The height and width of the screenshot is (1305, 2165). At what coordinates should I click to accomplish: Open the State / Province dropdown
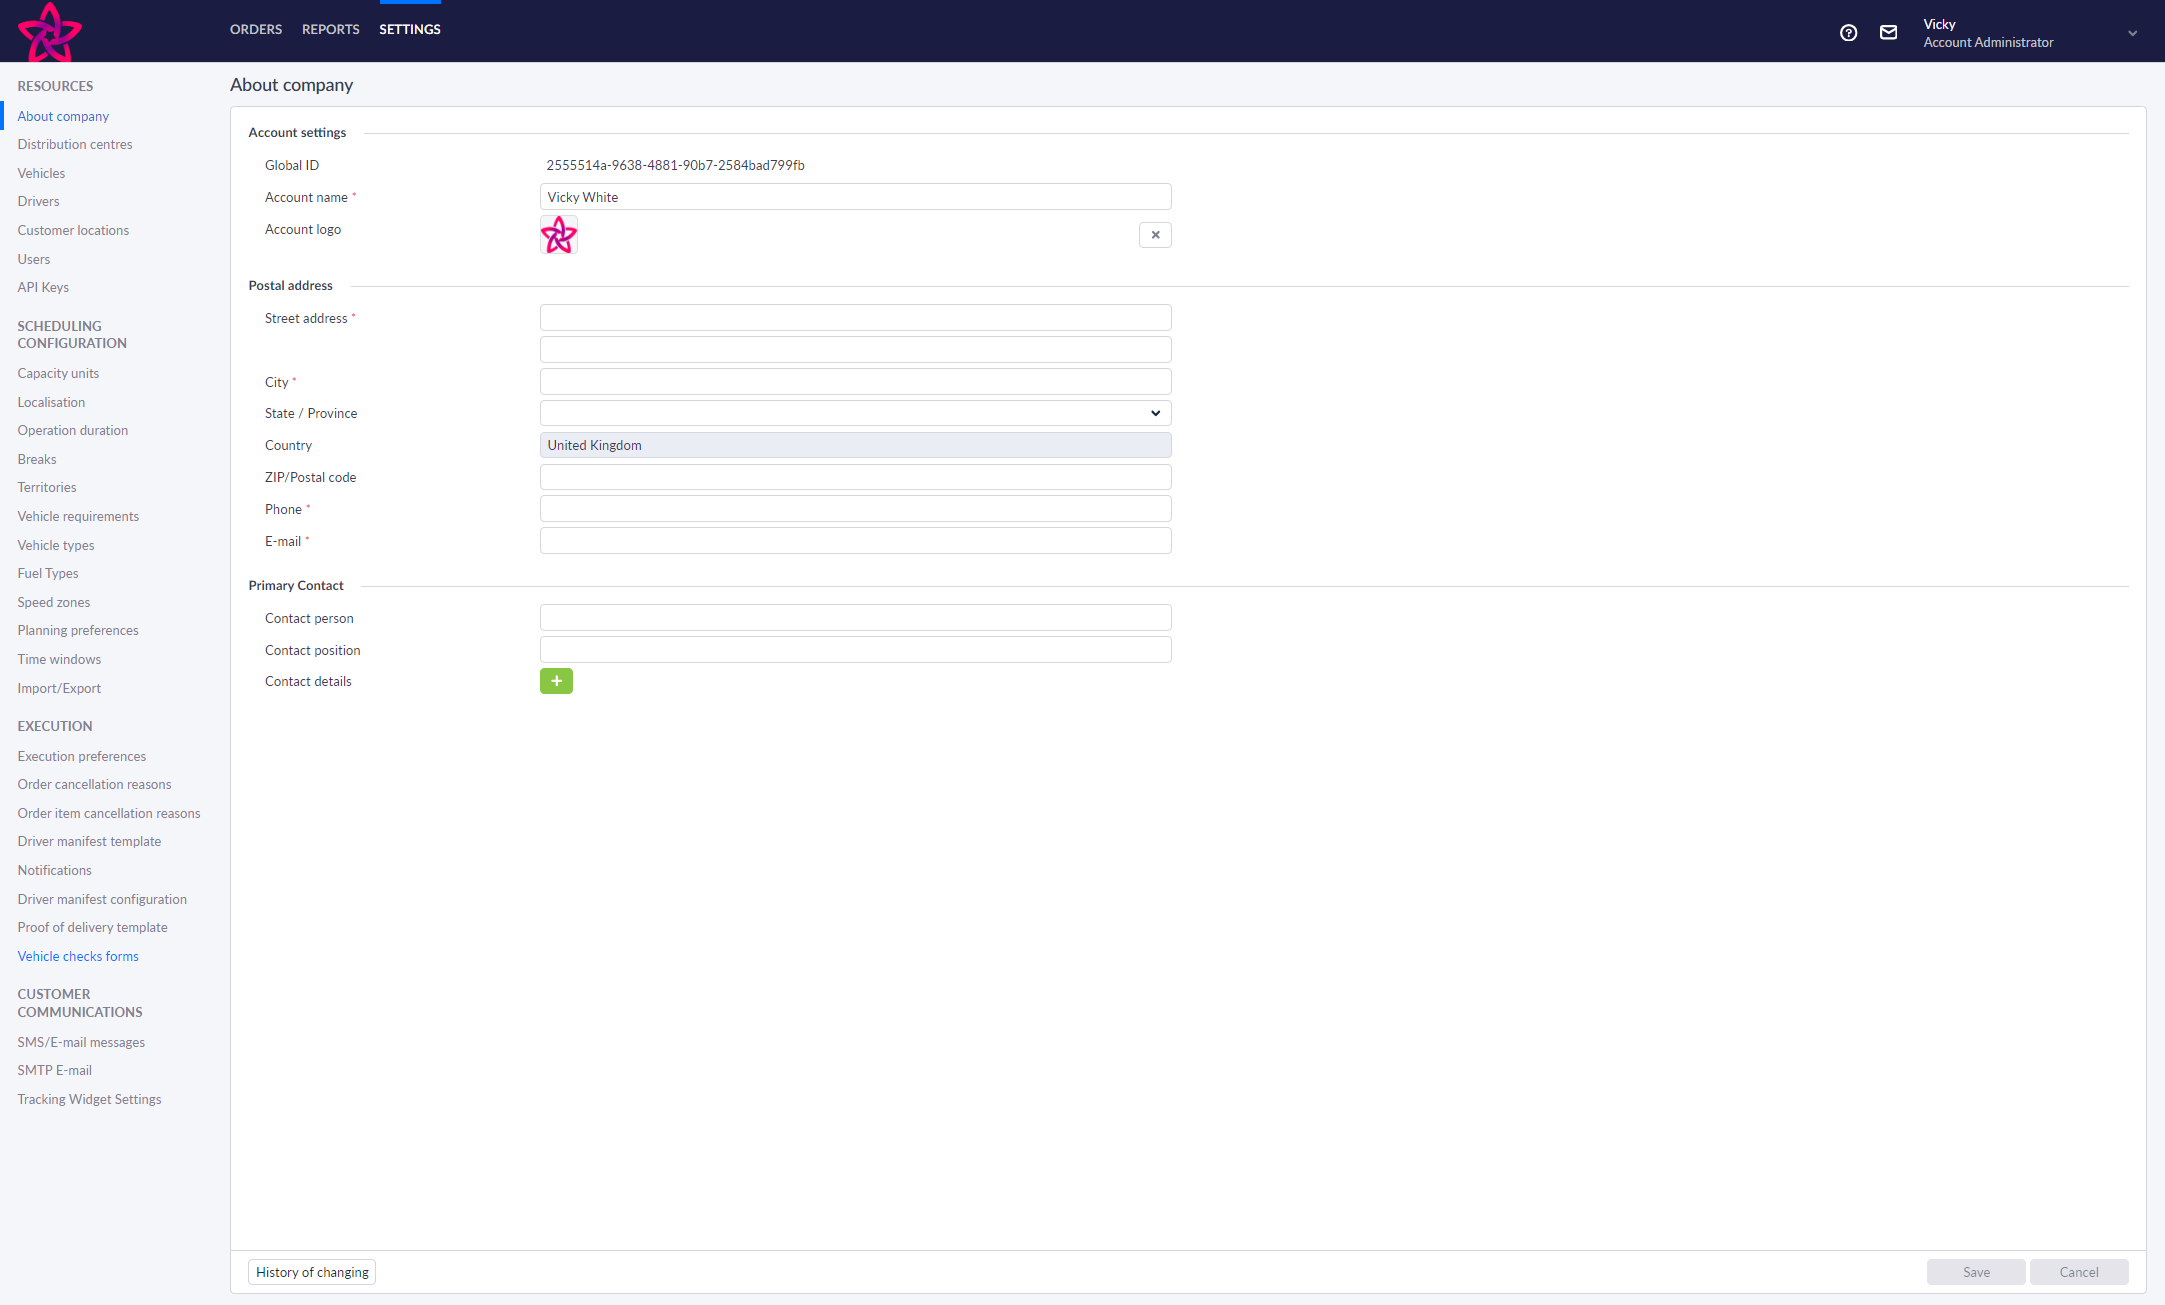[x=855, y=413]
